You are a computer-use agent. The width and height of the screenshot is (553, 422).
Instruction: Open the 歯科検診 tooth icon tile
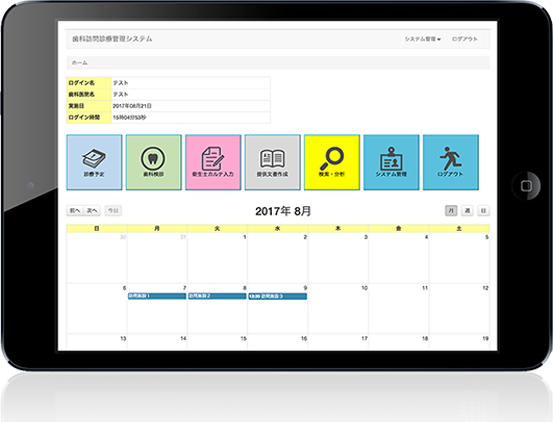click(153, 162)
